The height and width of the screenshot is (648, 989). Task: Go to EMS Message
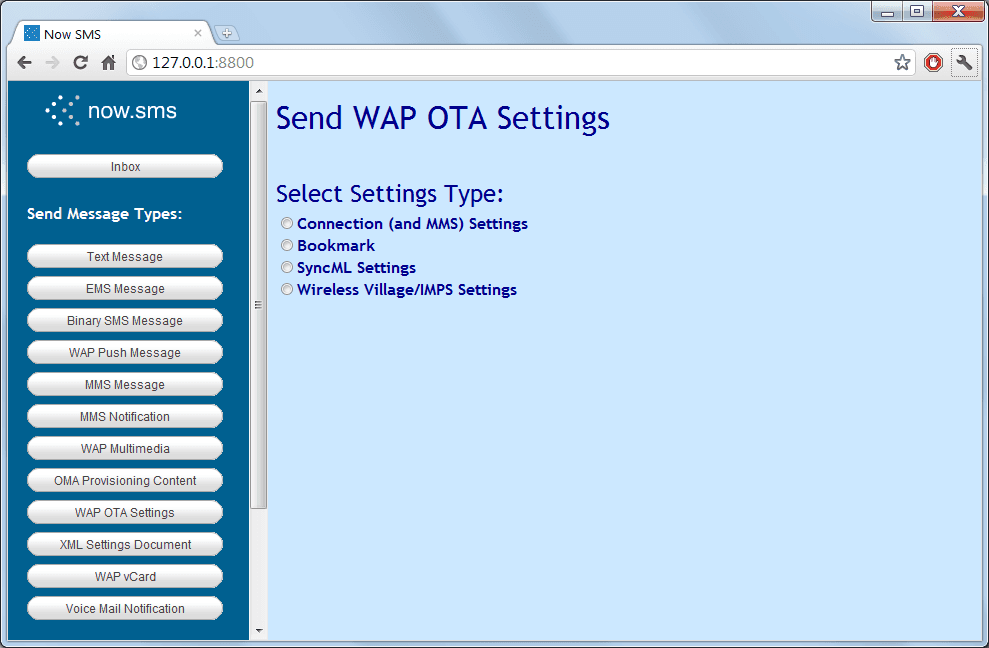click(x=125, y=289)
